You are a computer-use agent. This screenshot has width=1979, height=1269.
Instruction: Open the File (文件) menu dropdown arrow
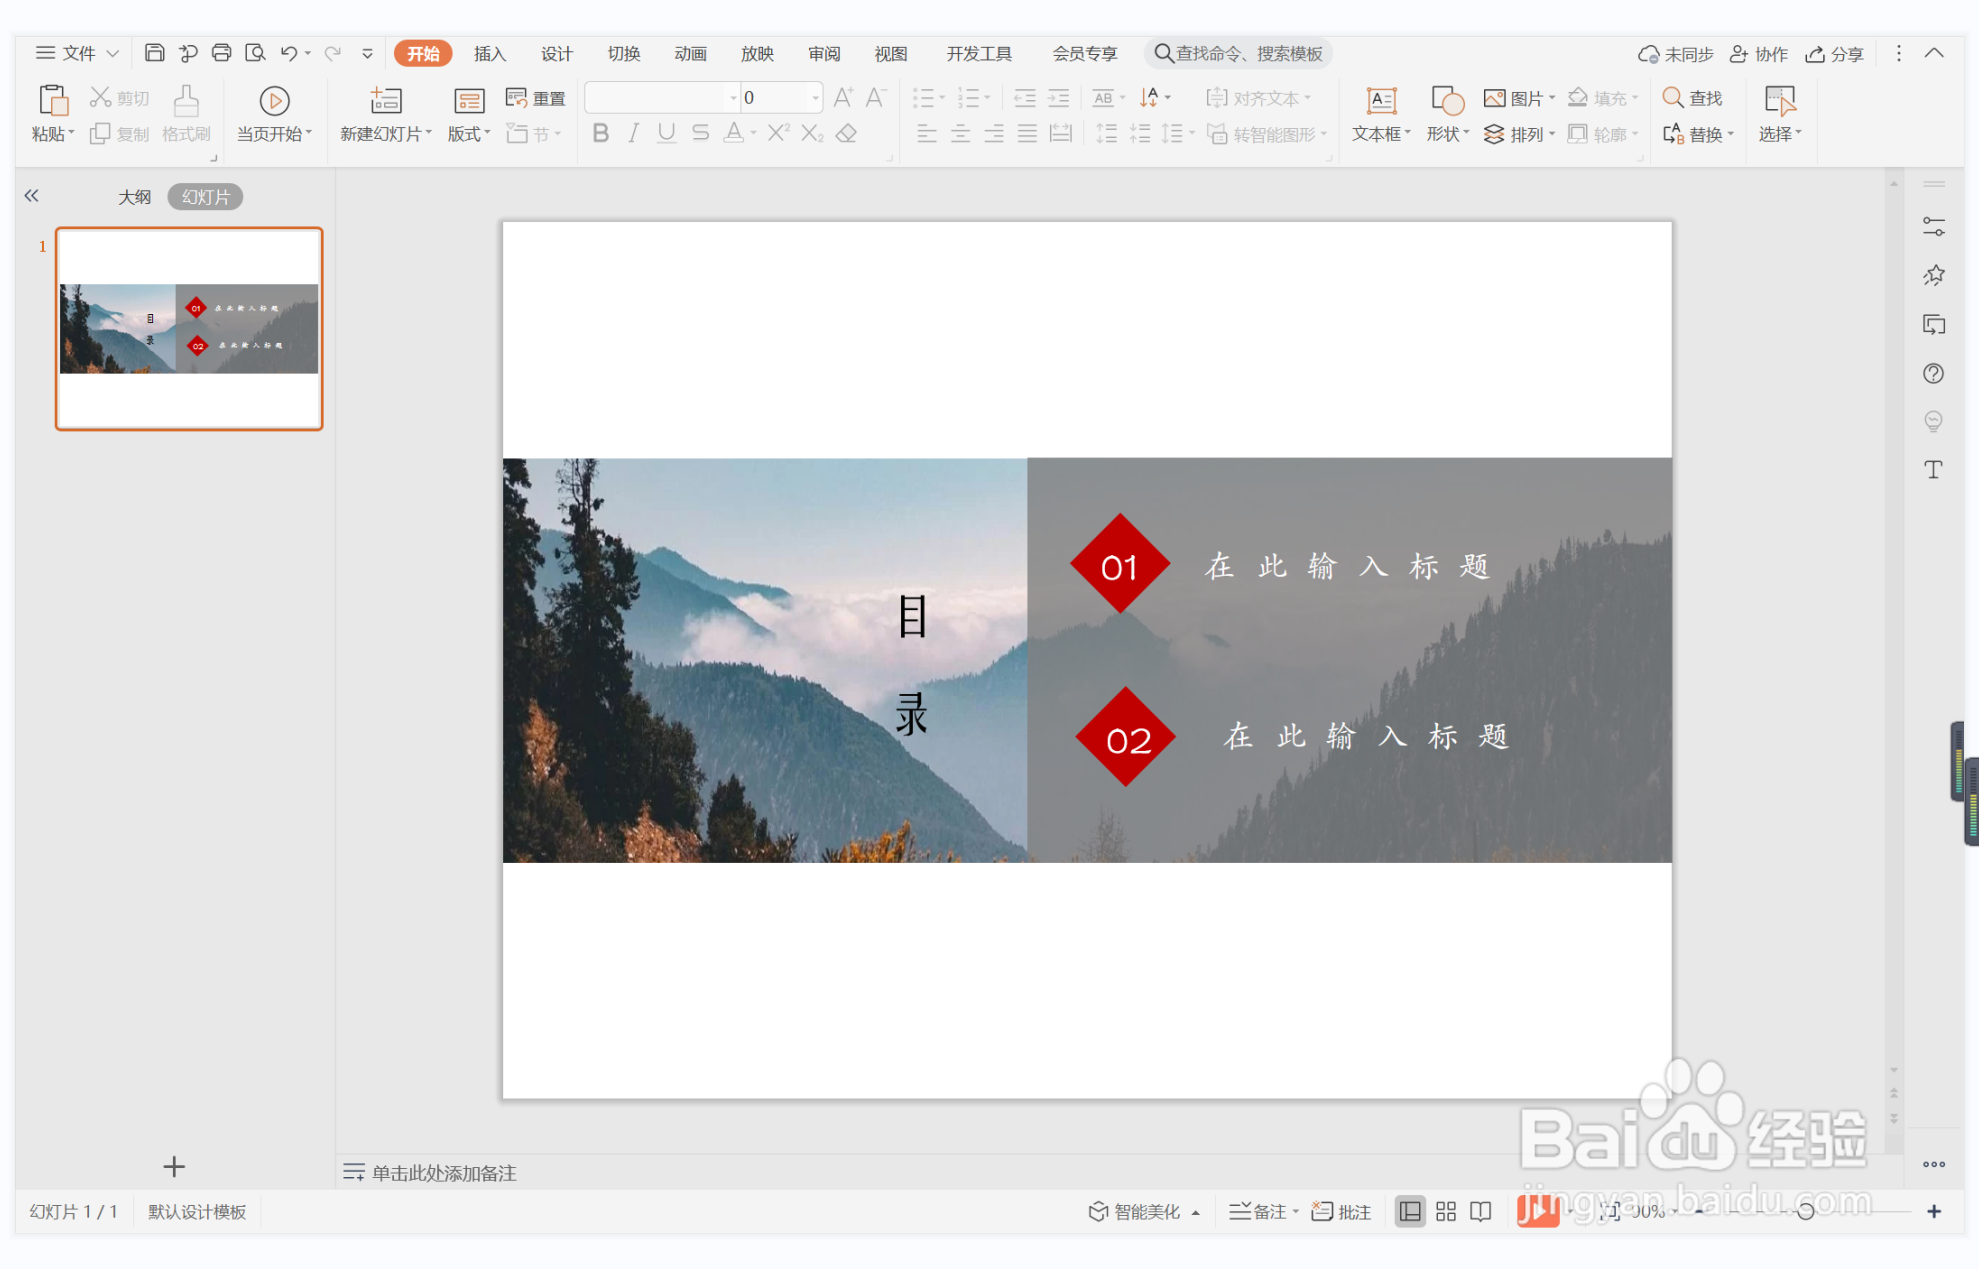113,53
